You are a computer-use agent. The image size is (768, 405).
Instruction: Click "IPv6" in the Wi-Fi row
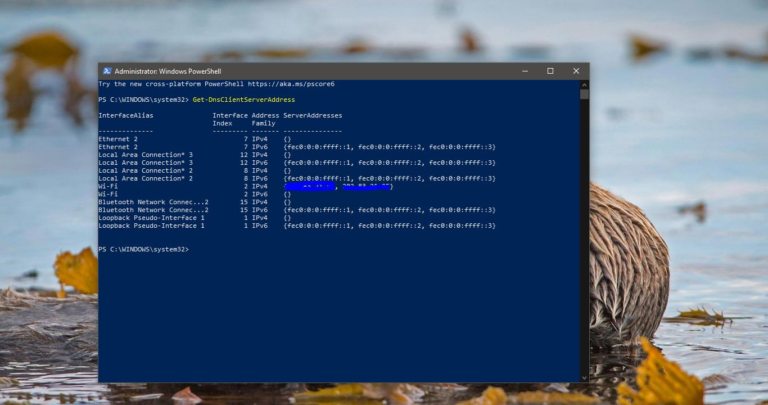(x=260, y=194)
